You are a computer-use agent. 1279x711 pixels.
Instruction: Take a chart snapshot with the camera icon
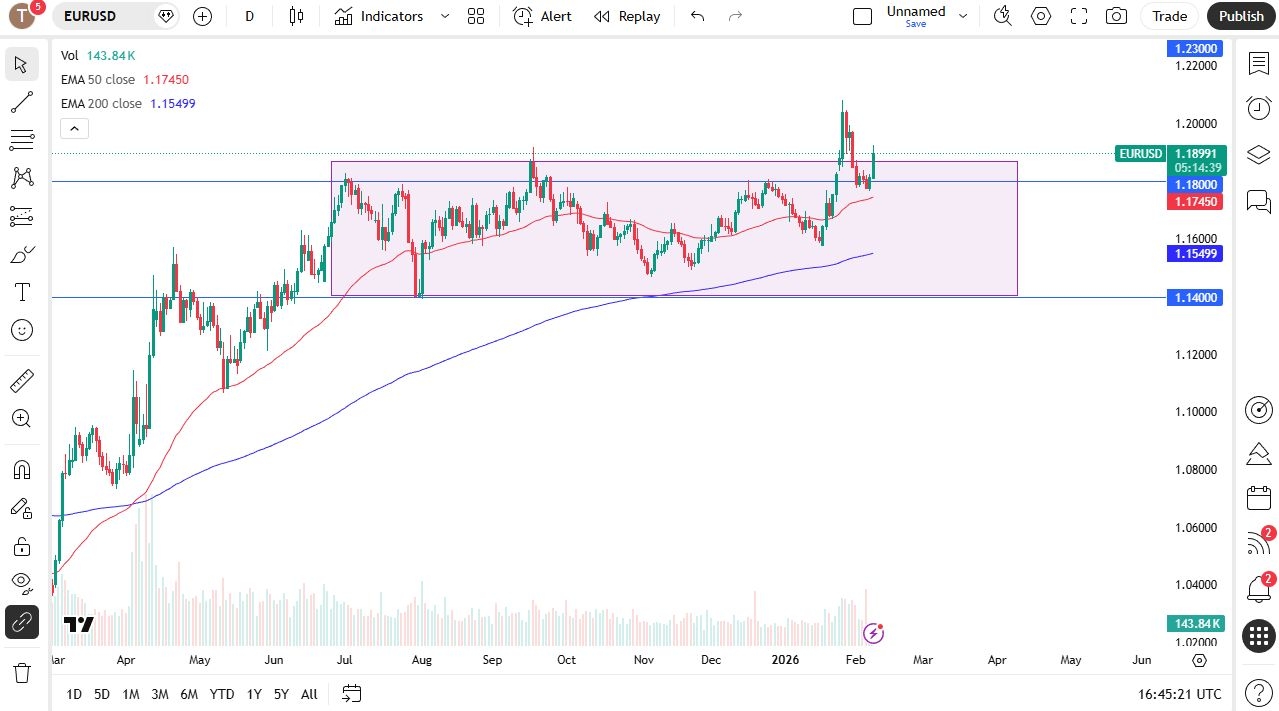(x=1115, y=16)
